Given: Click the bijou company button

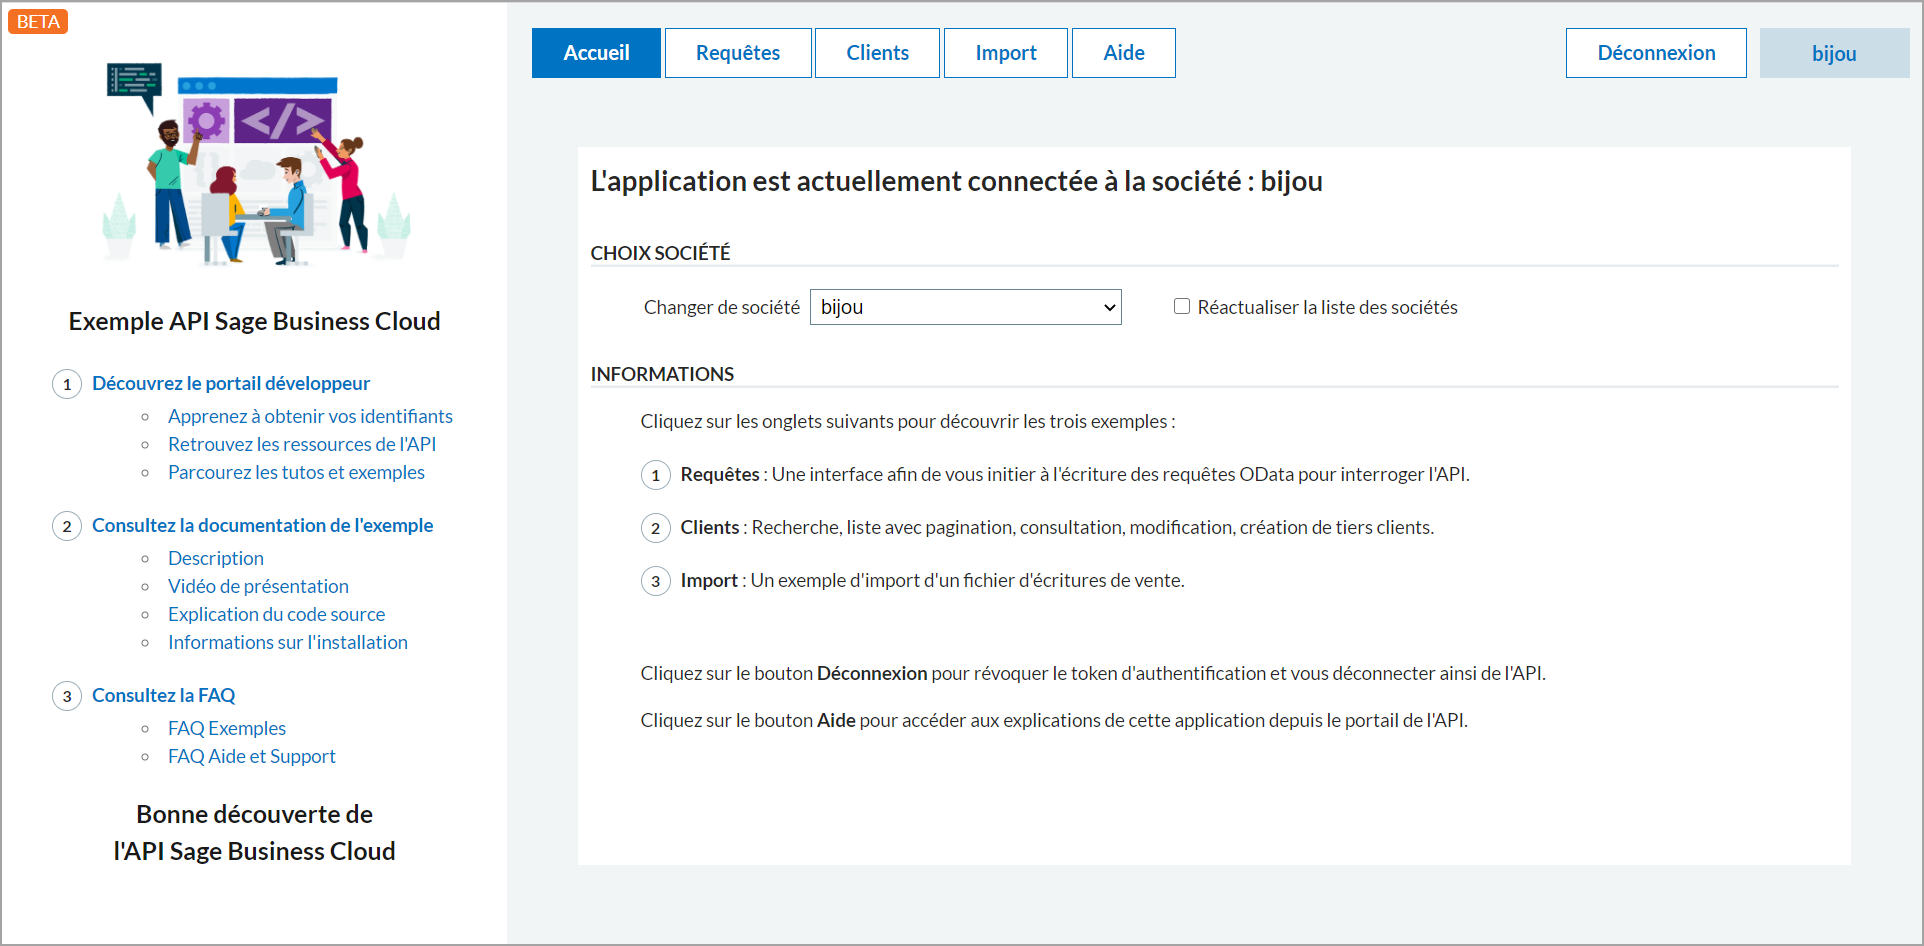Looking at the screenshot, I should tap(1834, 53).
